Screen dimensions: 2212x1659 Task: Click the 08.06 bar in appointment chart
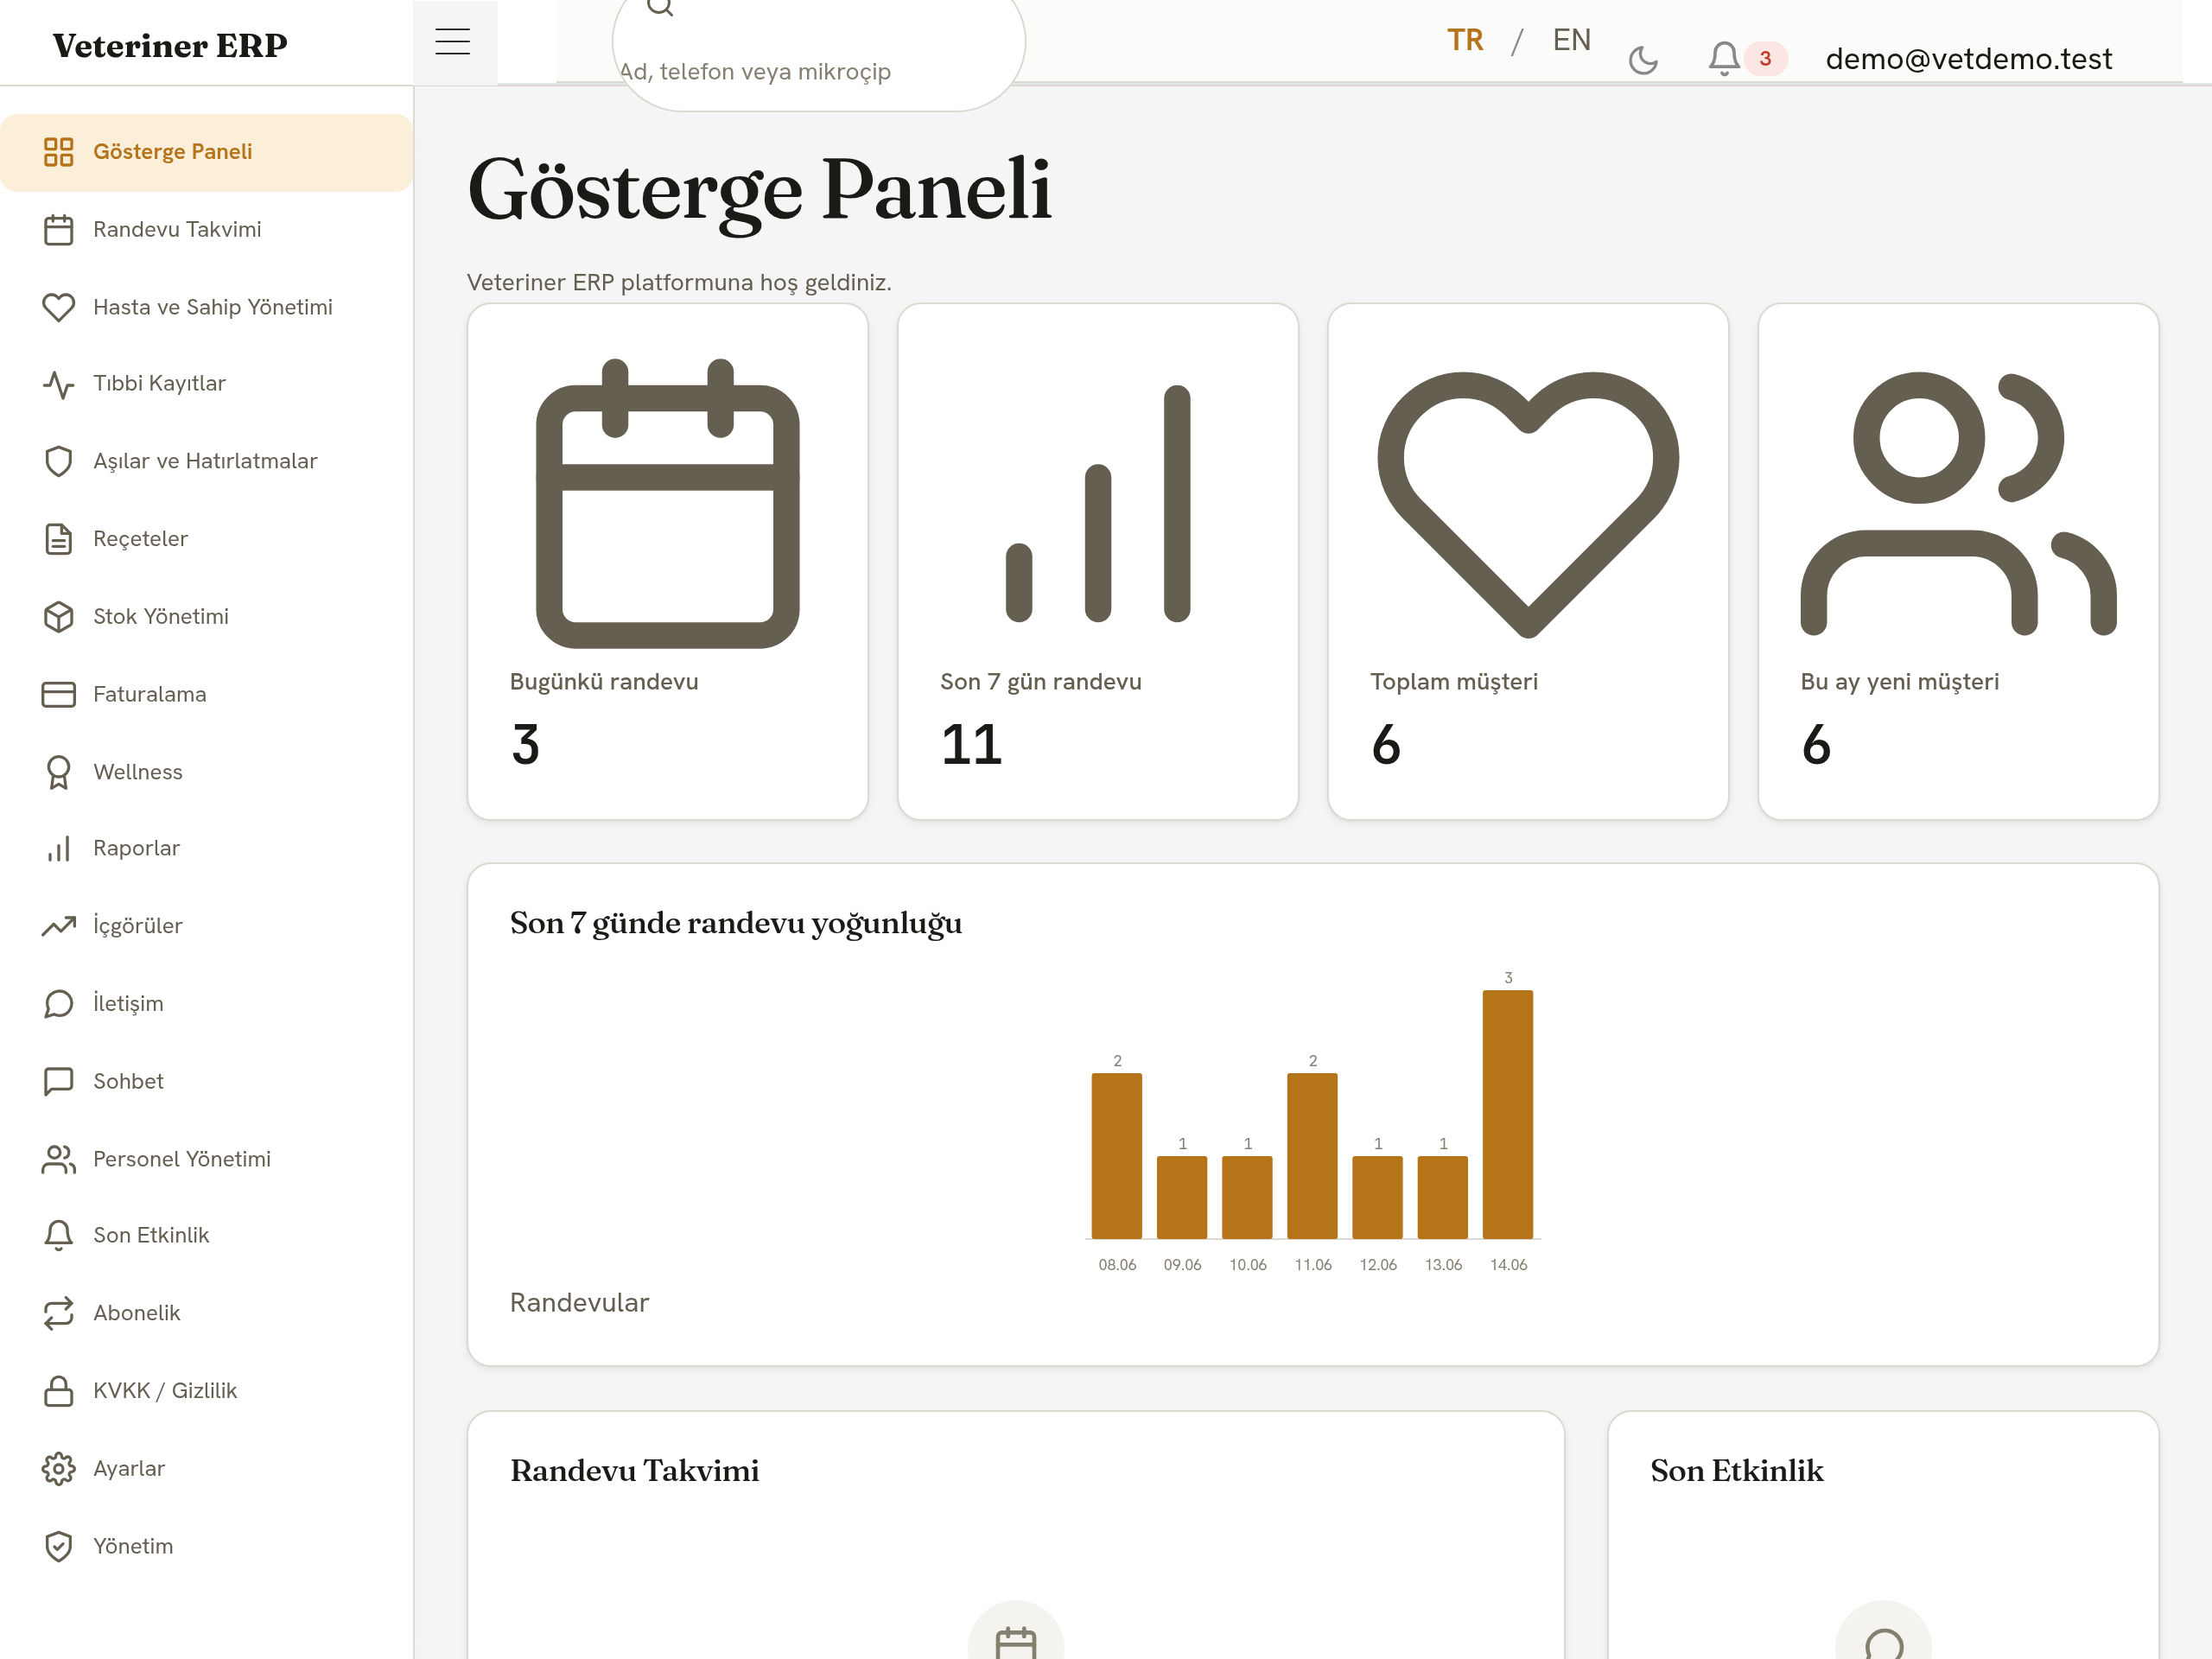1117,1157
